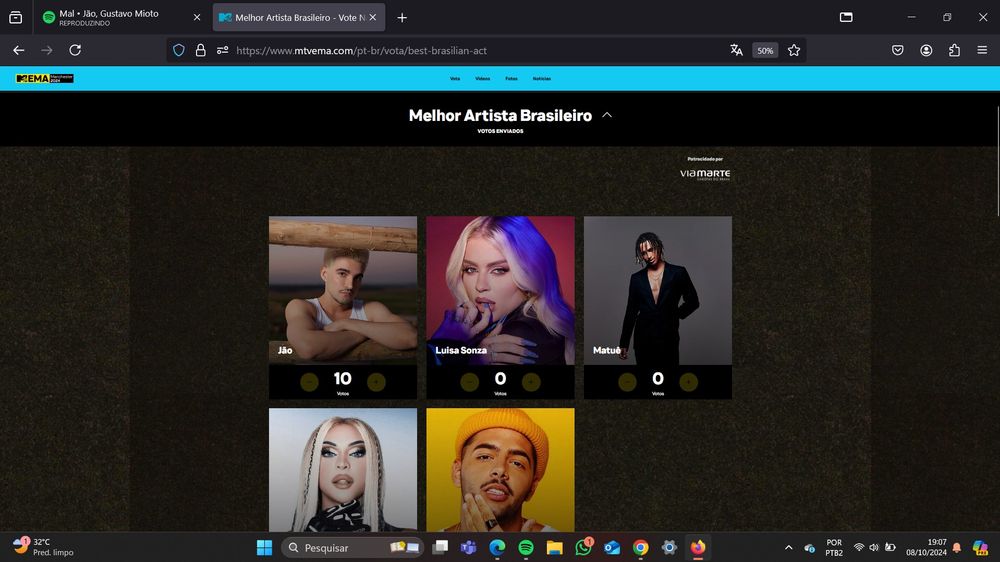Select the blonde artist photo in second row
Screen dimensions: 1000x562
[x=343, y=470]
